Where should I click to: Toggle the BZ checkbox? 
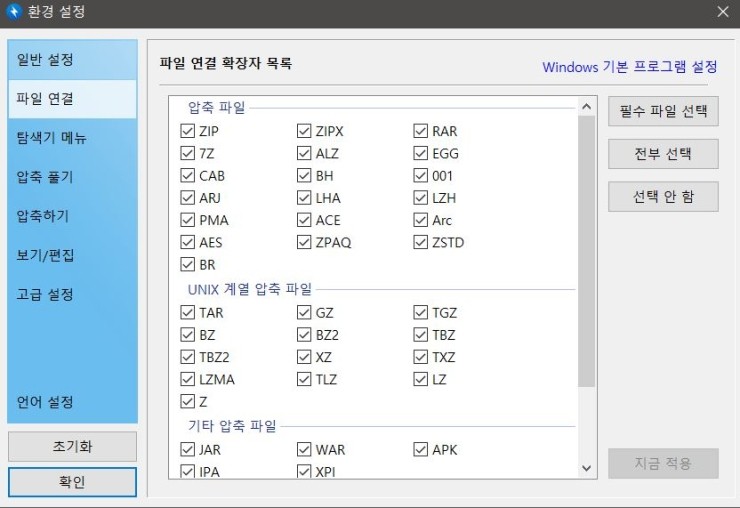point(187,334)
